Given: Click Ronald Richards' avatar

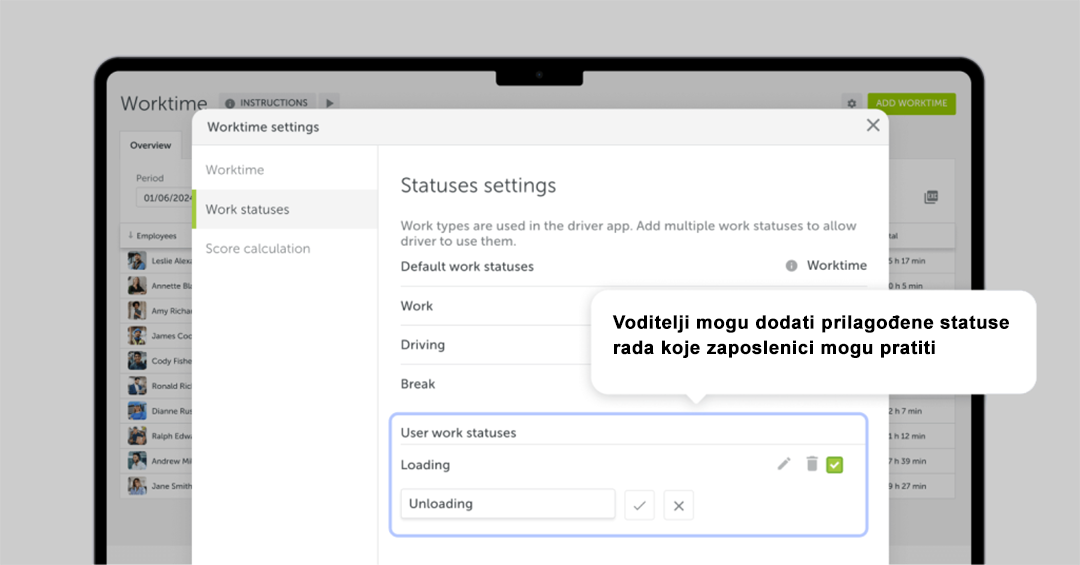Looking at the screenshot, I should coord(137,386).
